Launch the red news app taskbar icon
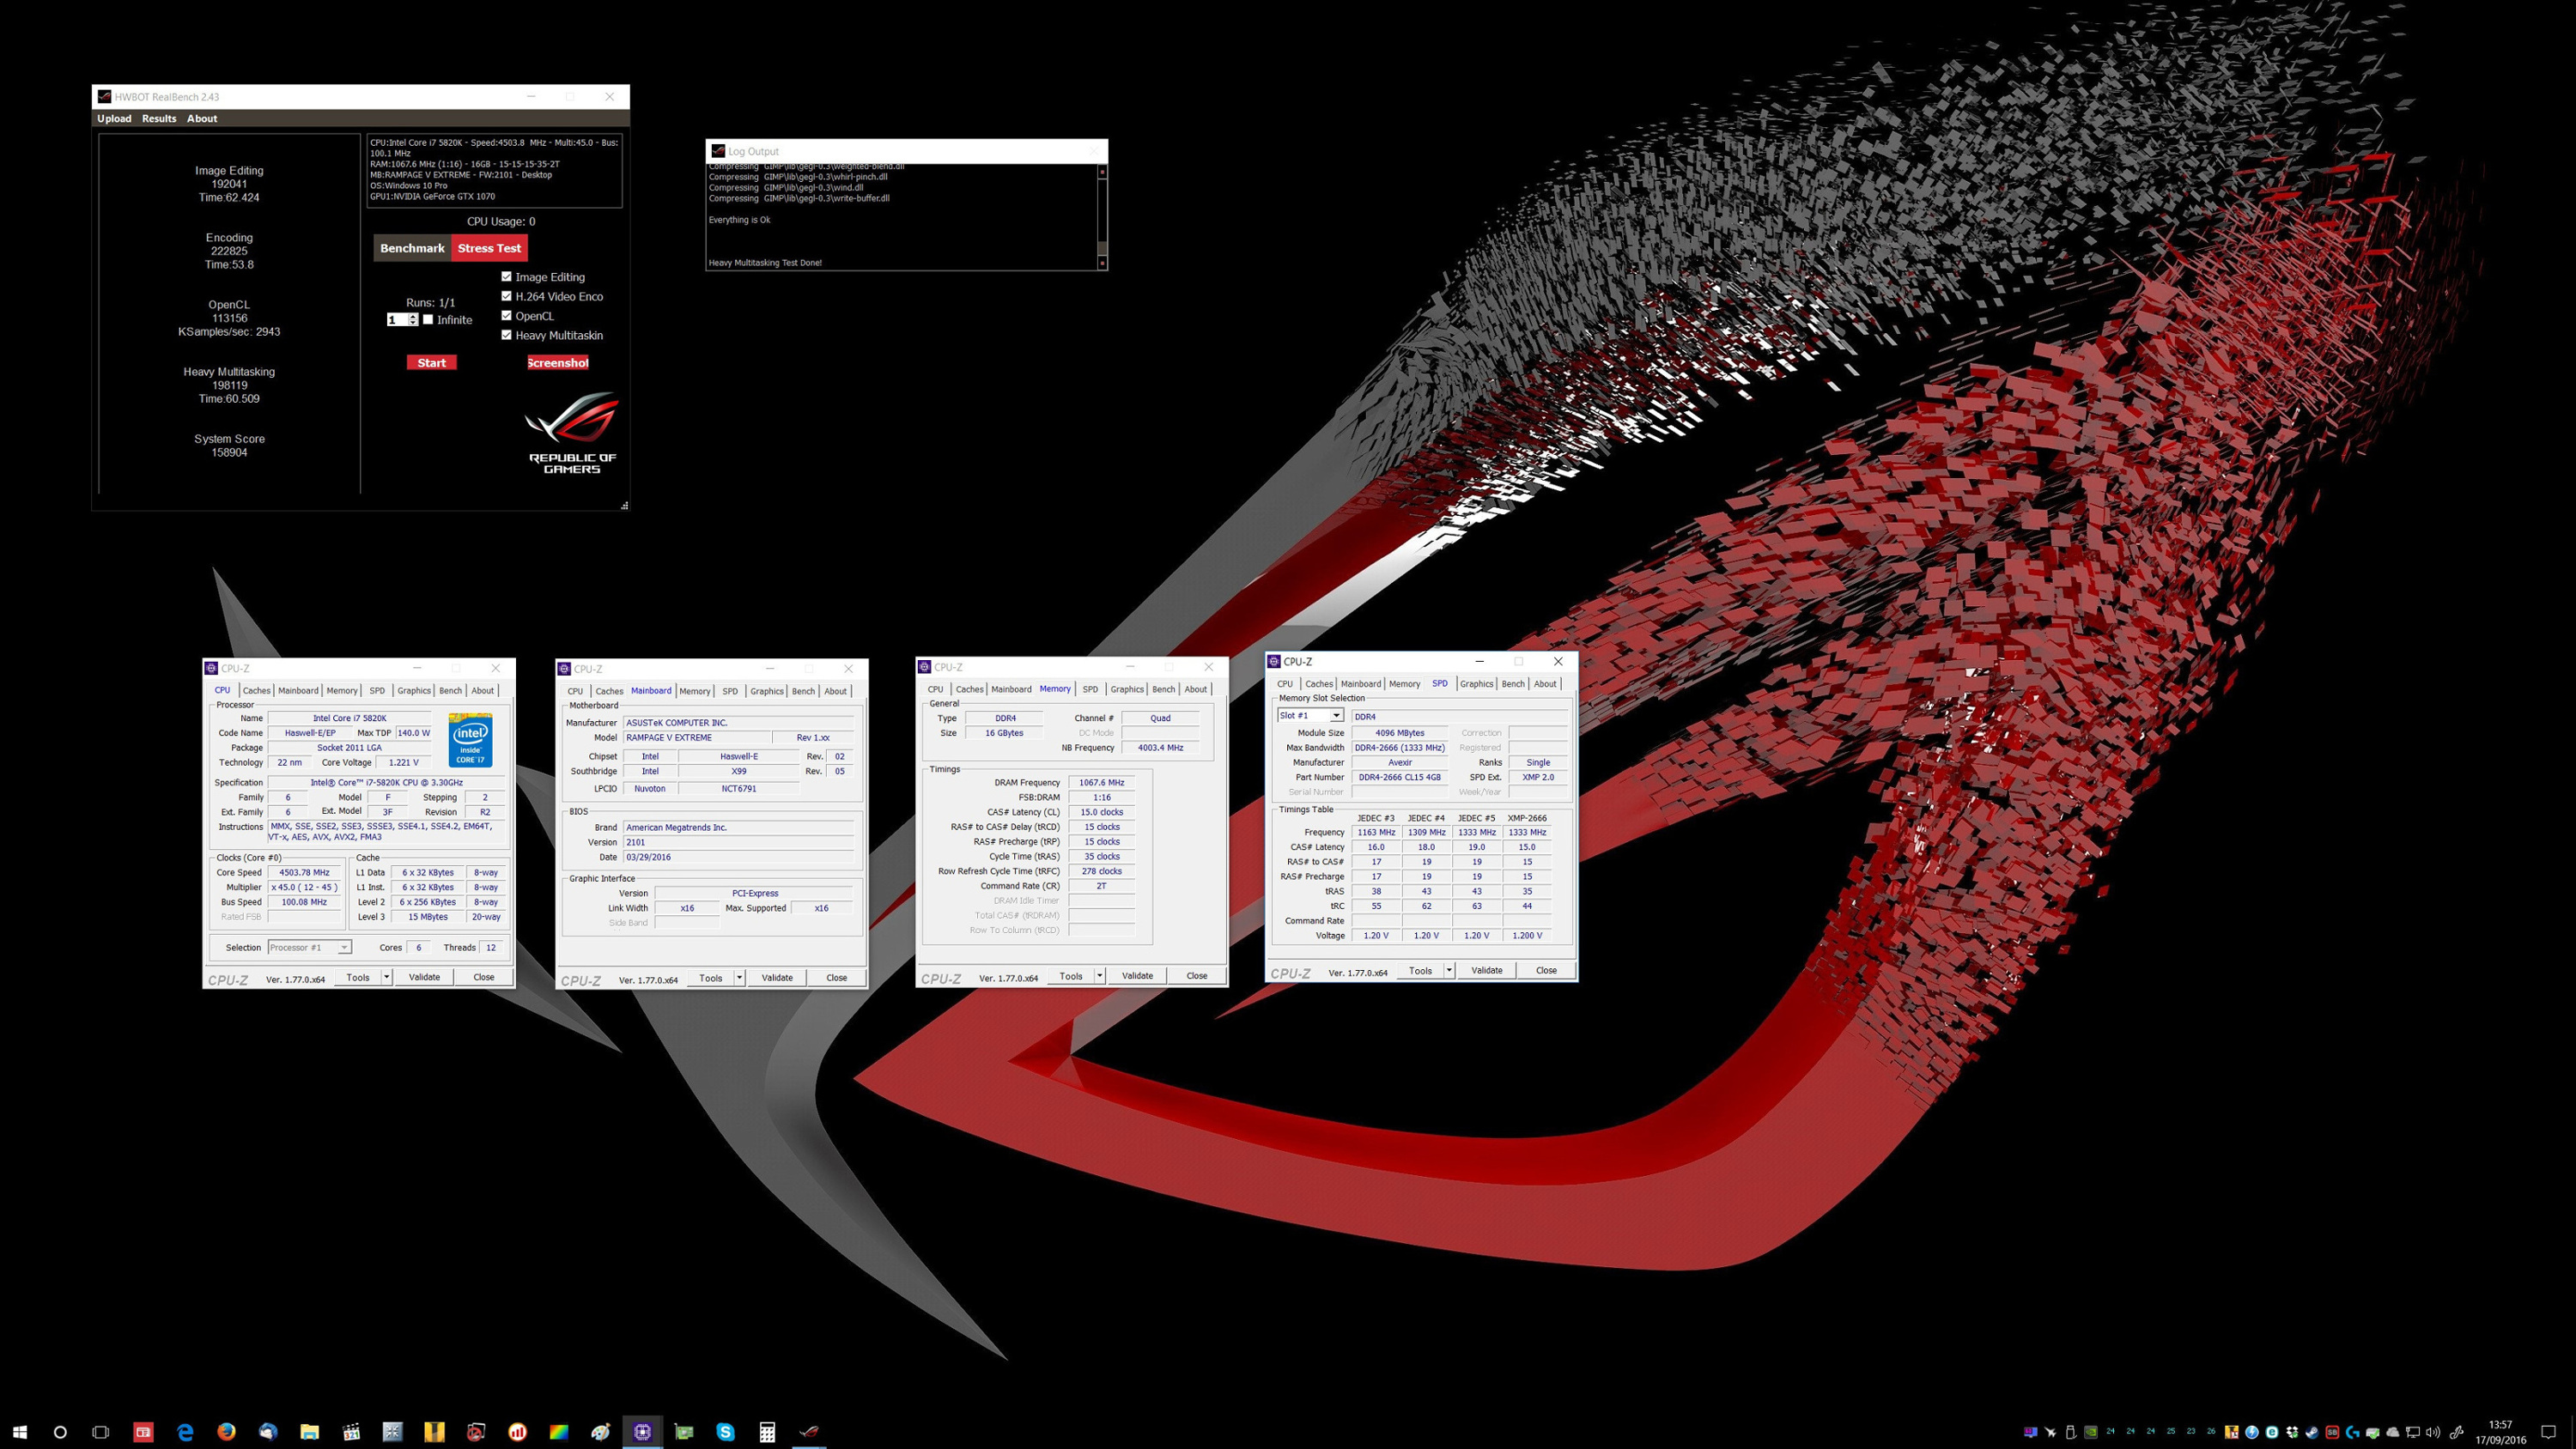Screen dimensions: 2576x1449 pyautogui.click(x=143, y=1432)
